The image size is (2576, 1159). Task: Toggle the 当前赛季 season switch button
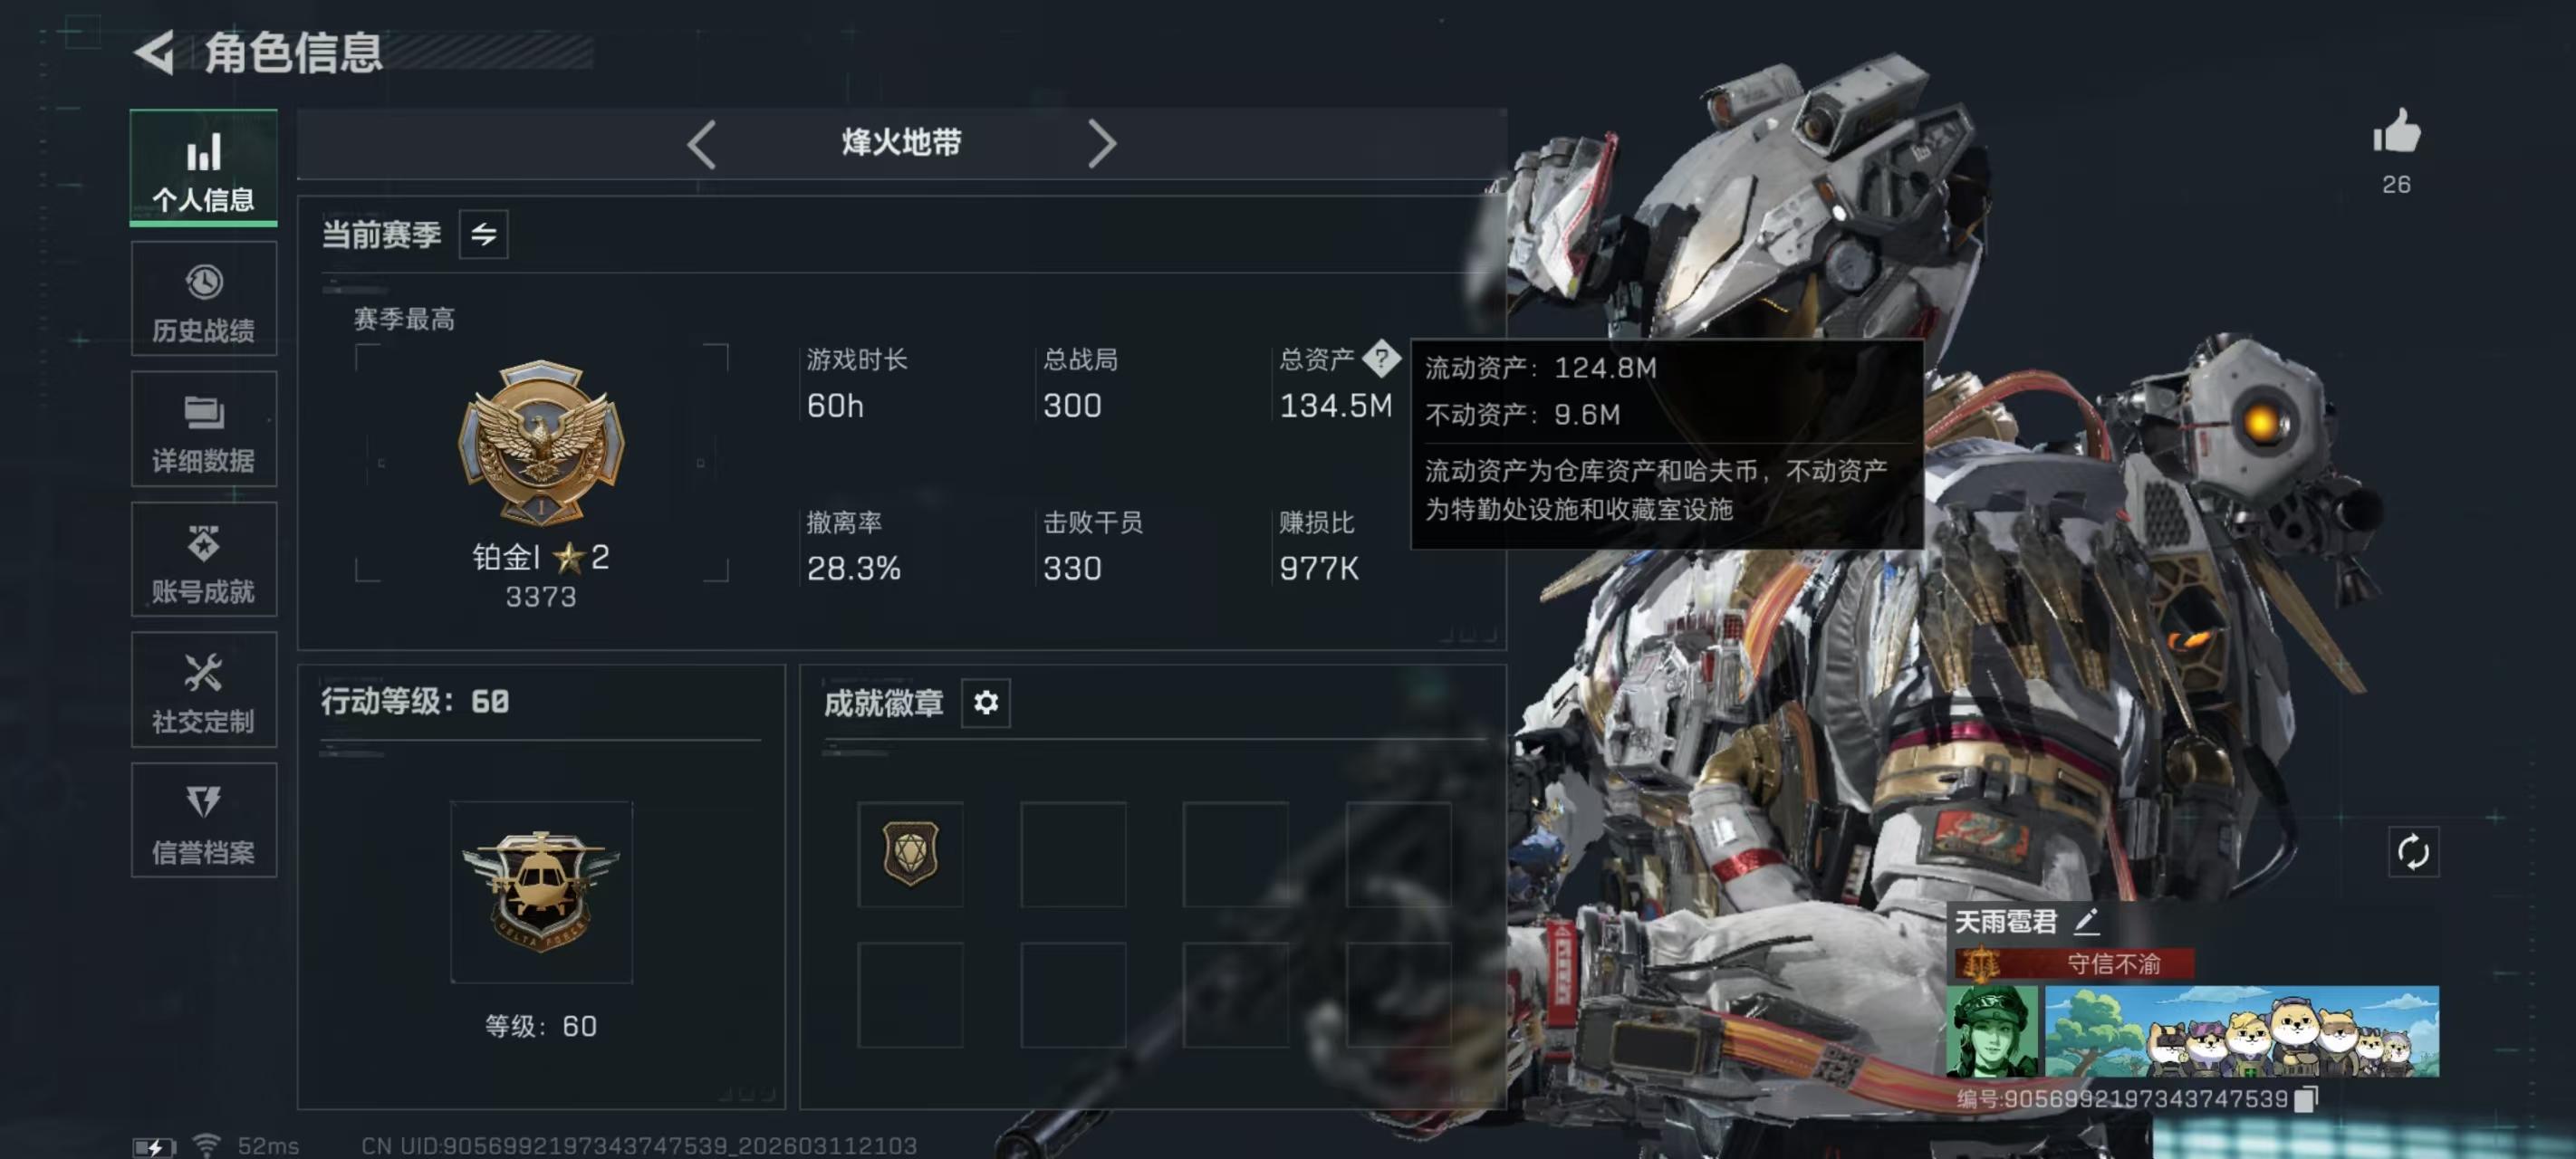coord(484,234)
